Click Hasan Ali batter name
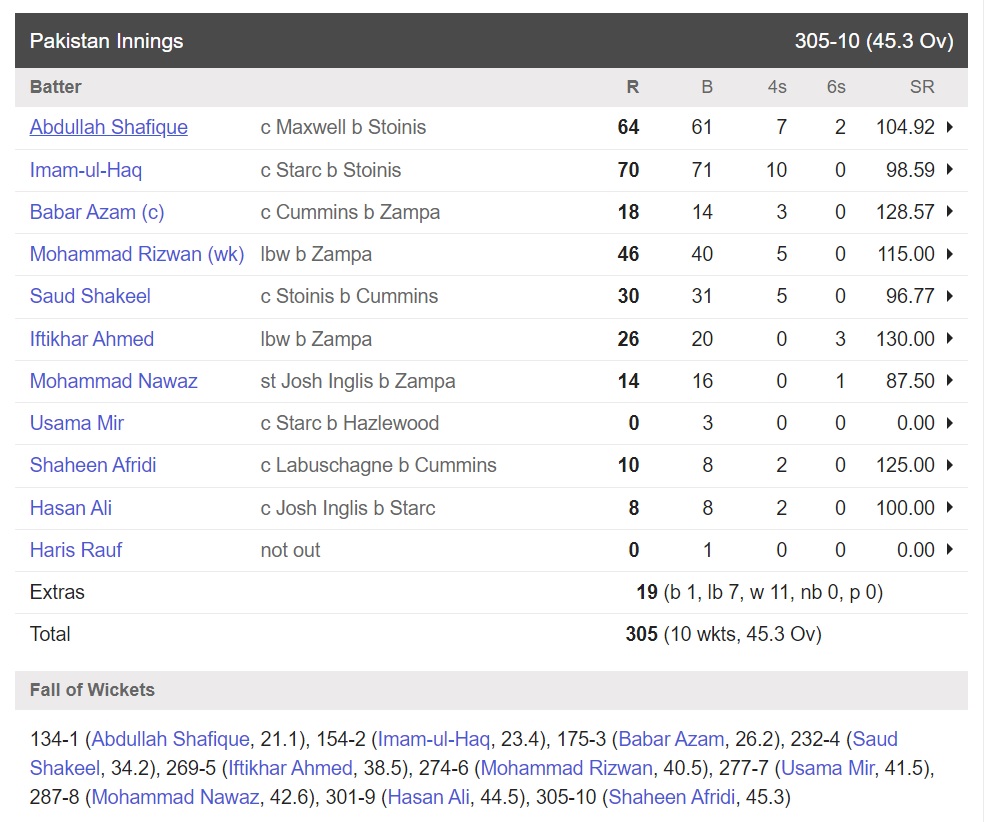This screenshot has height=822, width=986. [x=71, y=508]
